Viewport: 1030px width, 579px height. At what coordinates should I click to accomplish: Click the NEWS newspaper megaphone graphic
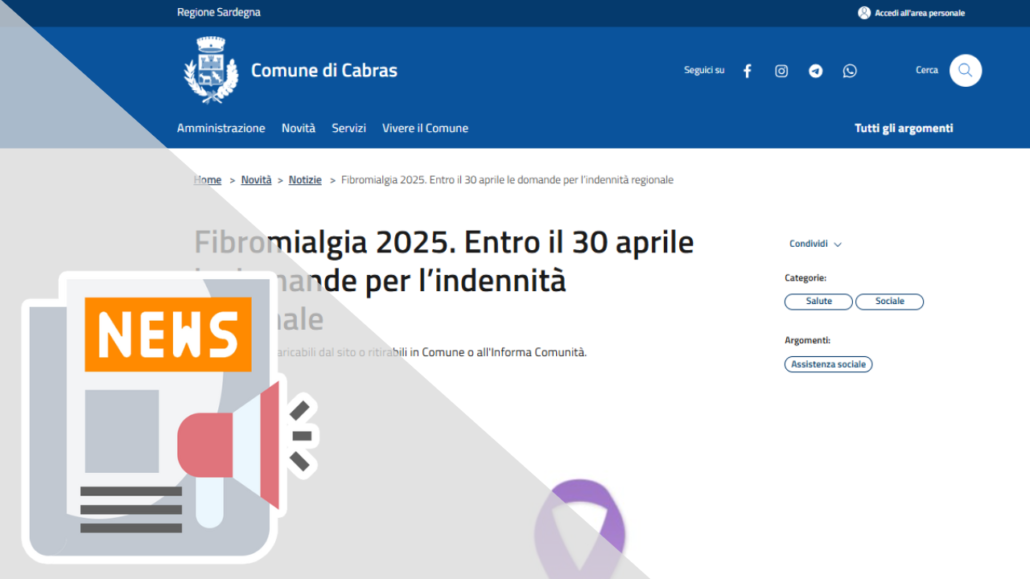(169, 417)
